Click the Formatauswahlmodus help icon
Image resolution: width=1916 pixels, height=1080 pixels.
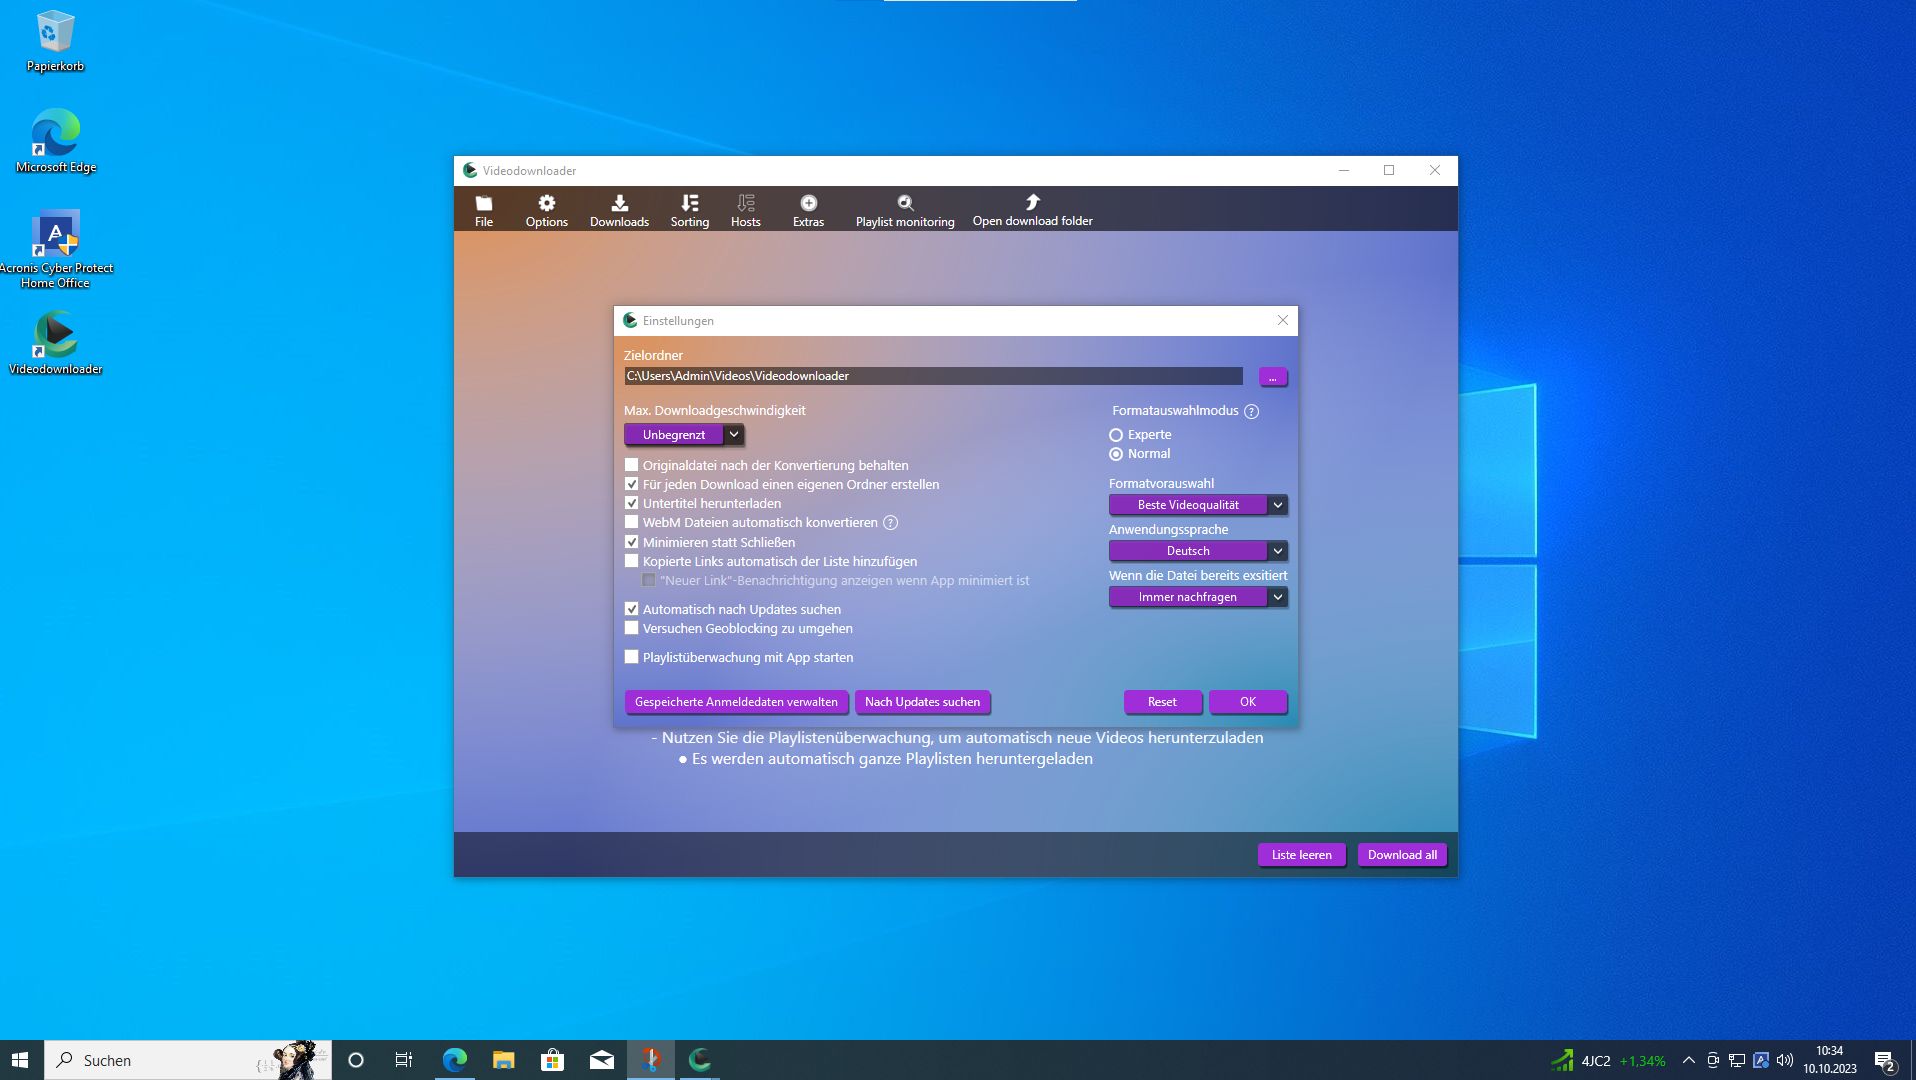click(x=1252, y=411)
